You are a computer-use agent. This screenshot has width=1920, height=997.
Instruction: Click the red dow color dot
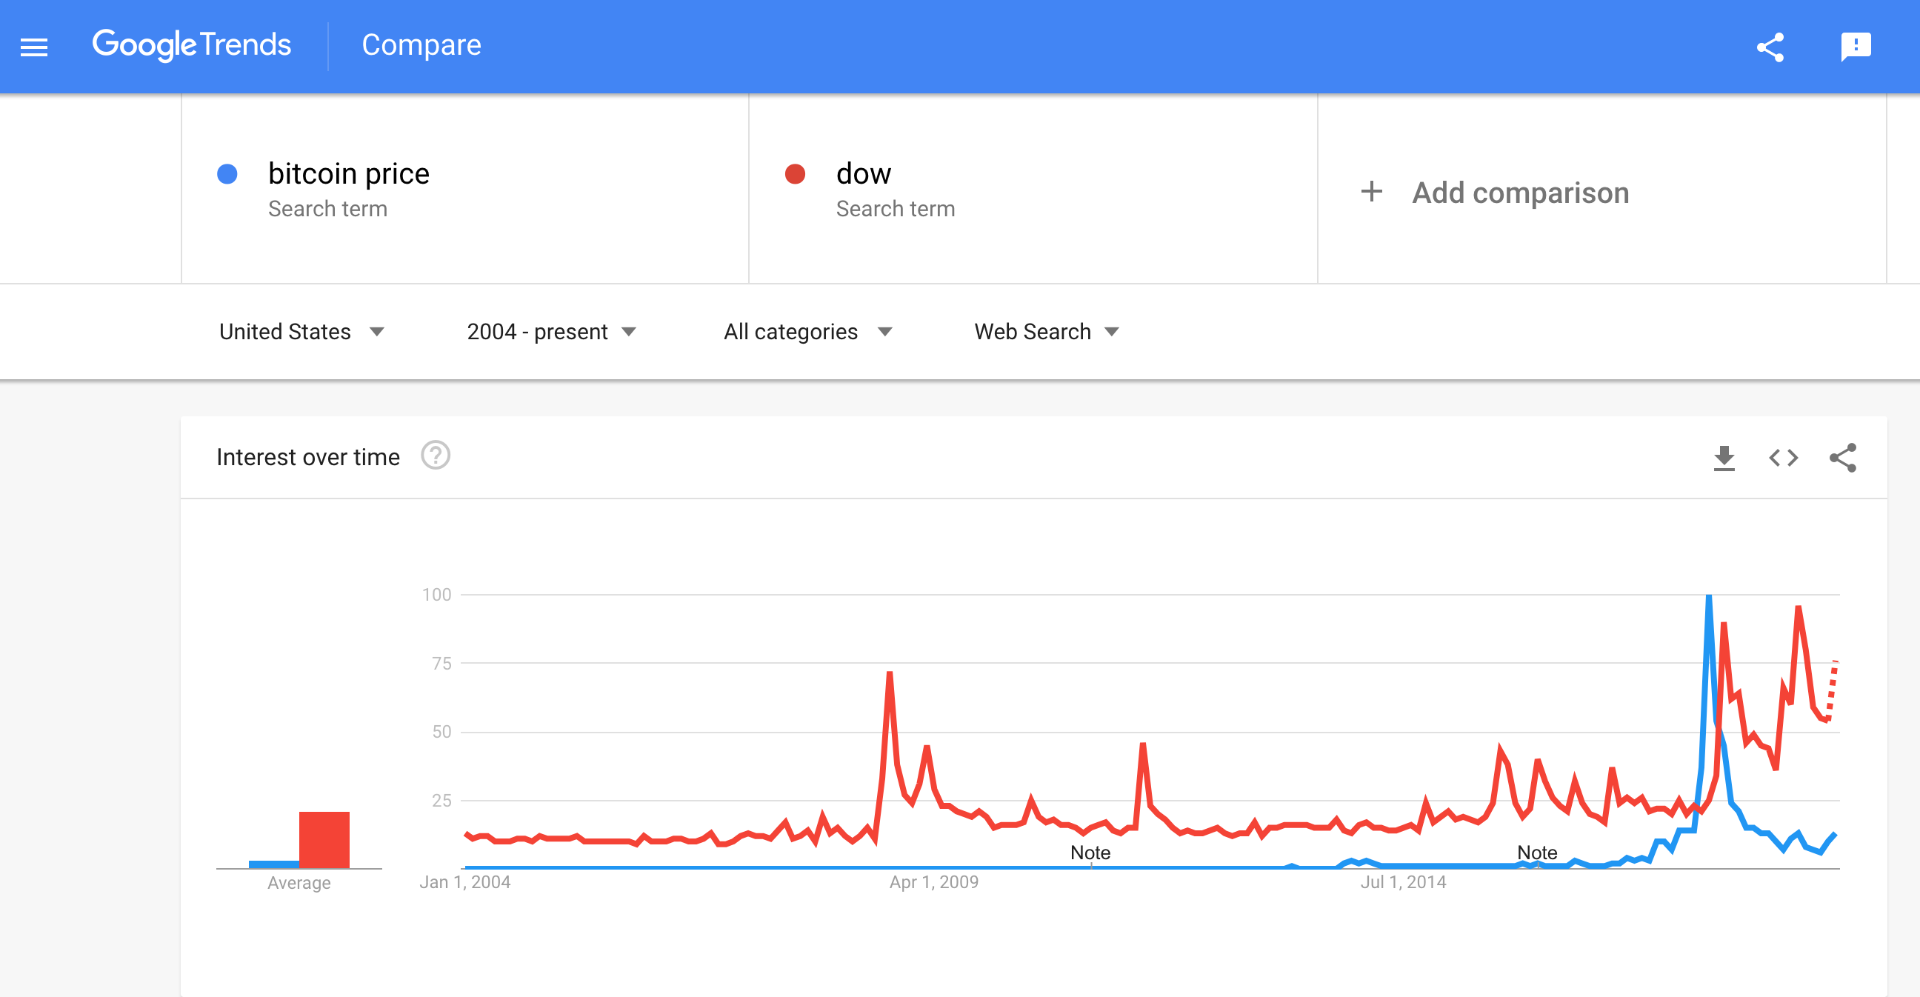click(x=795, y=174)
